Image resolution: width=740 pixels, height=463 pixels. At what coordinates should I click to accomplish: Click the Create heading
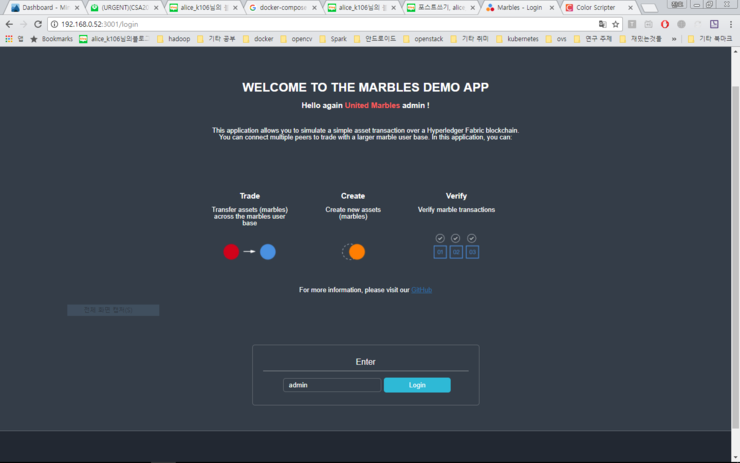(353, 196)
